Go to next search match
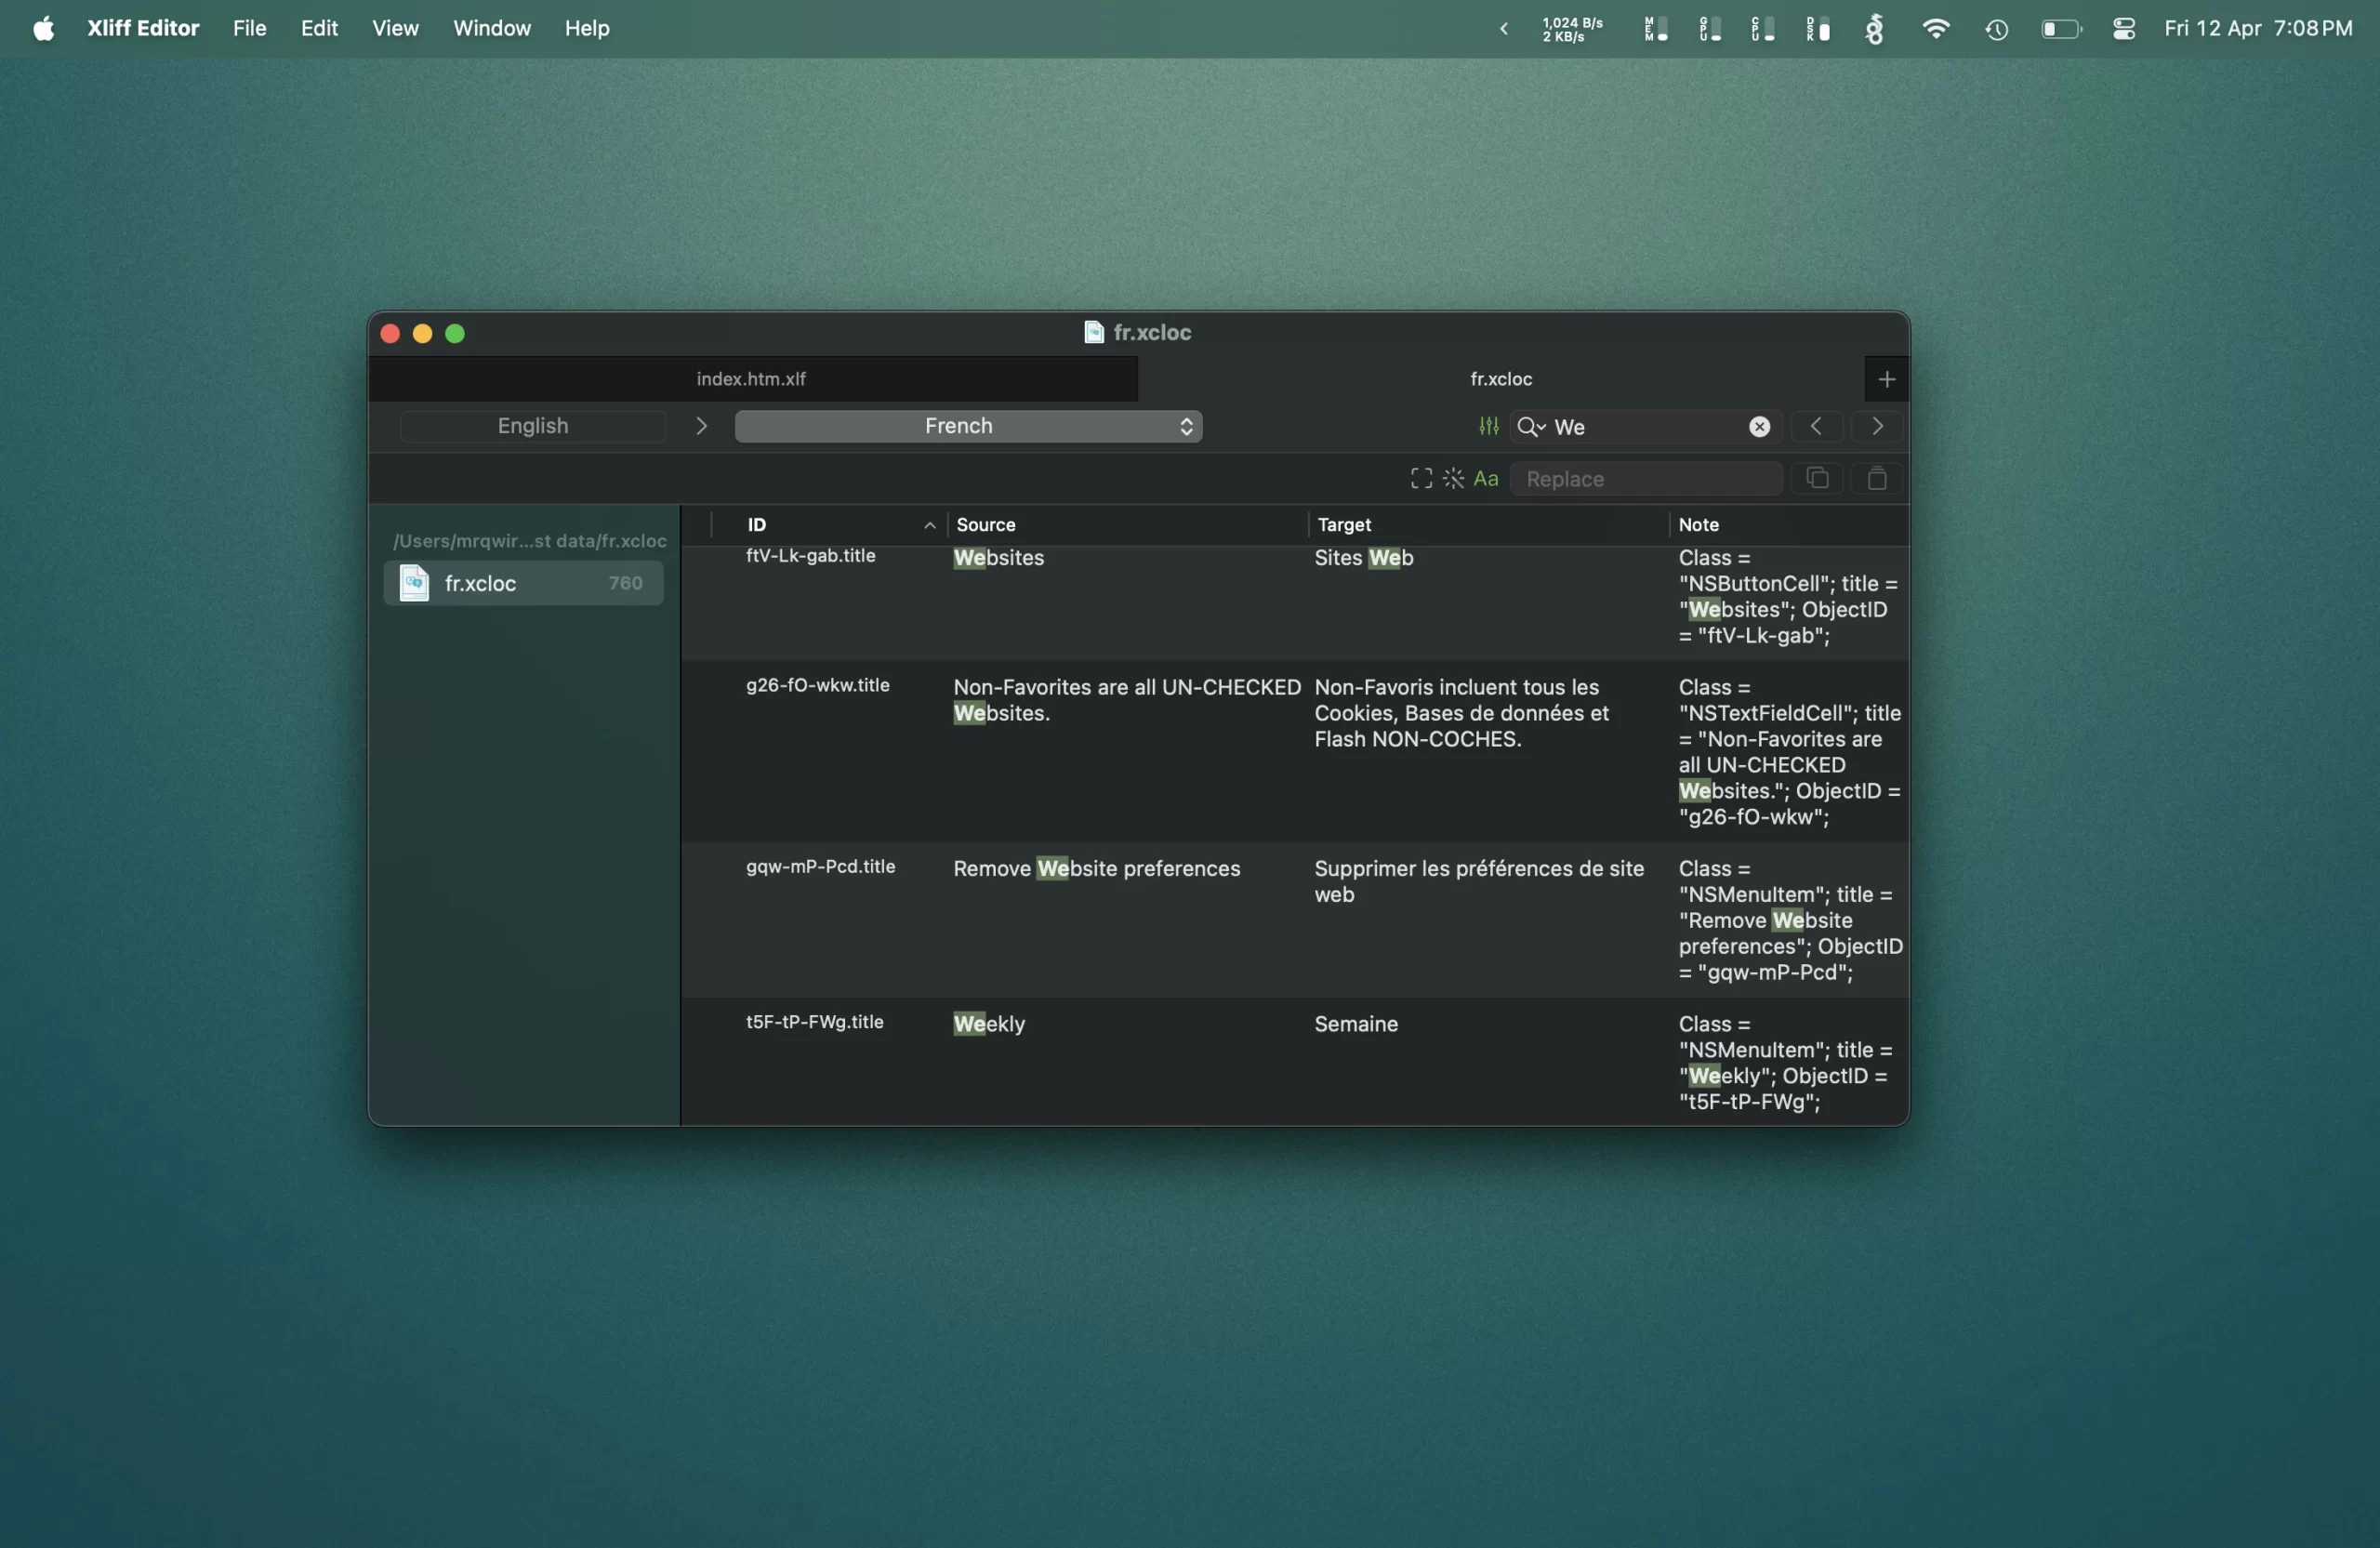This screenshot has width=2380, height=1548. [1877, 427]
